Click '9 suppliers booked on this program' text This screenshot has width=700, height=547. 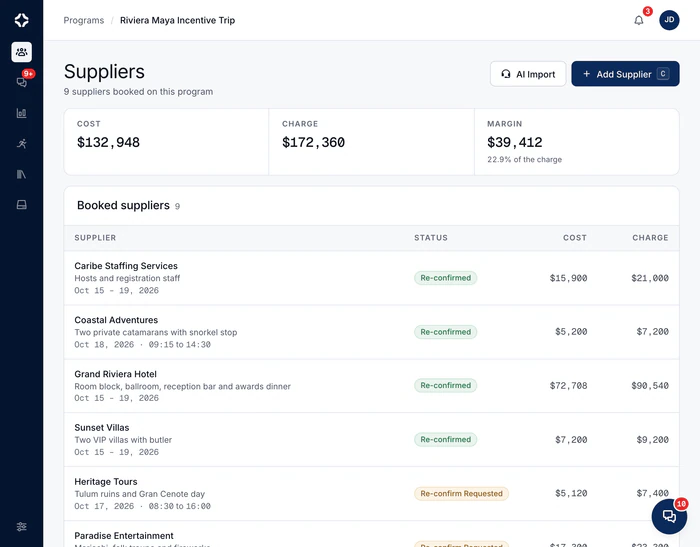138,92
